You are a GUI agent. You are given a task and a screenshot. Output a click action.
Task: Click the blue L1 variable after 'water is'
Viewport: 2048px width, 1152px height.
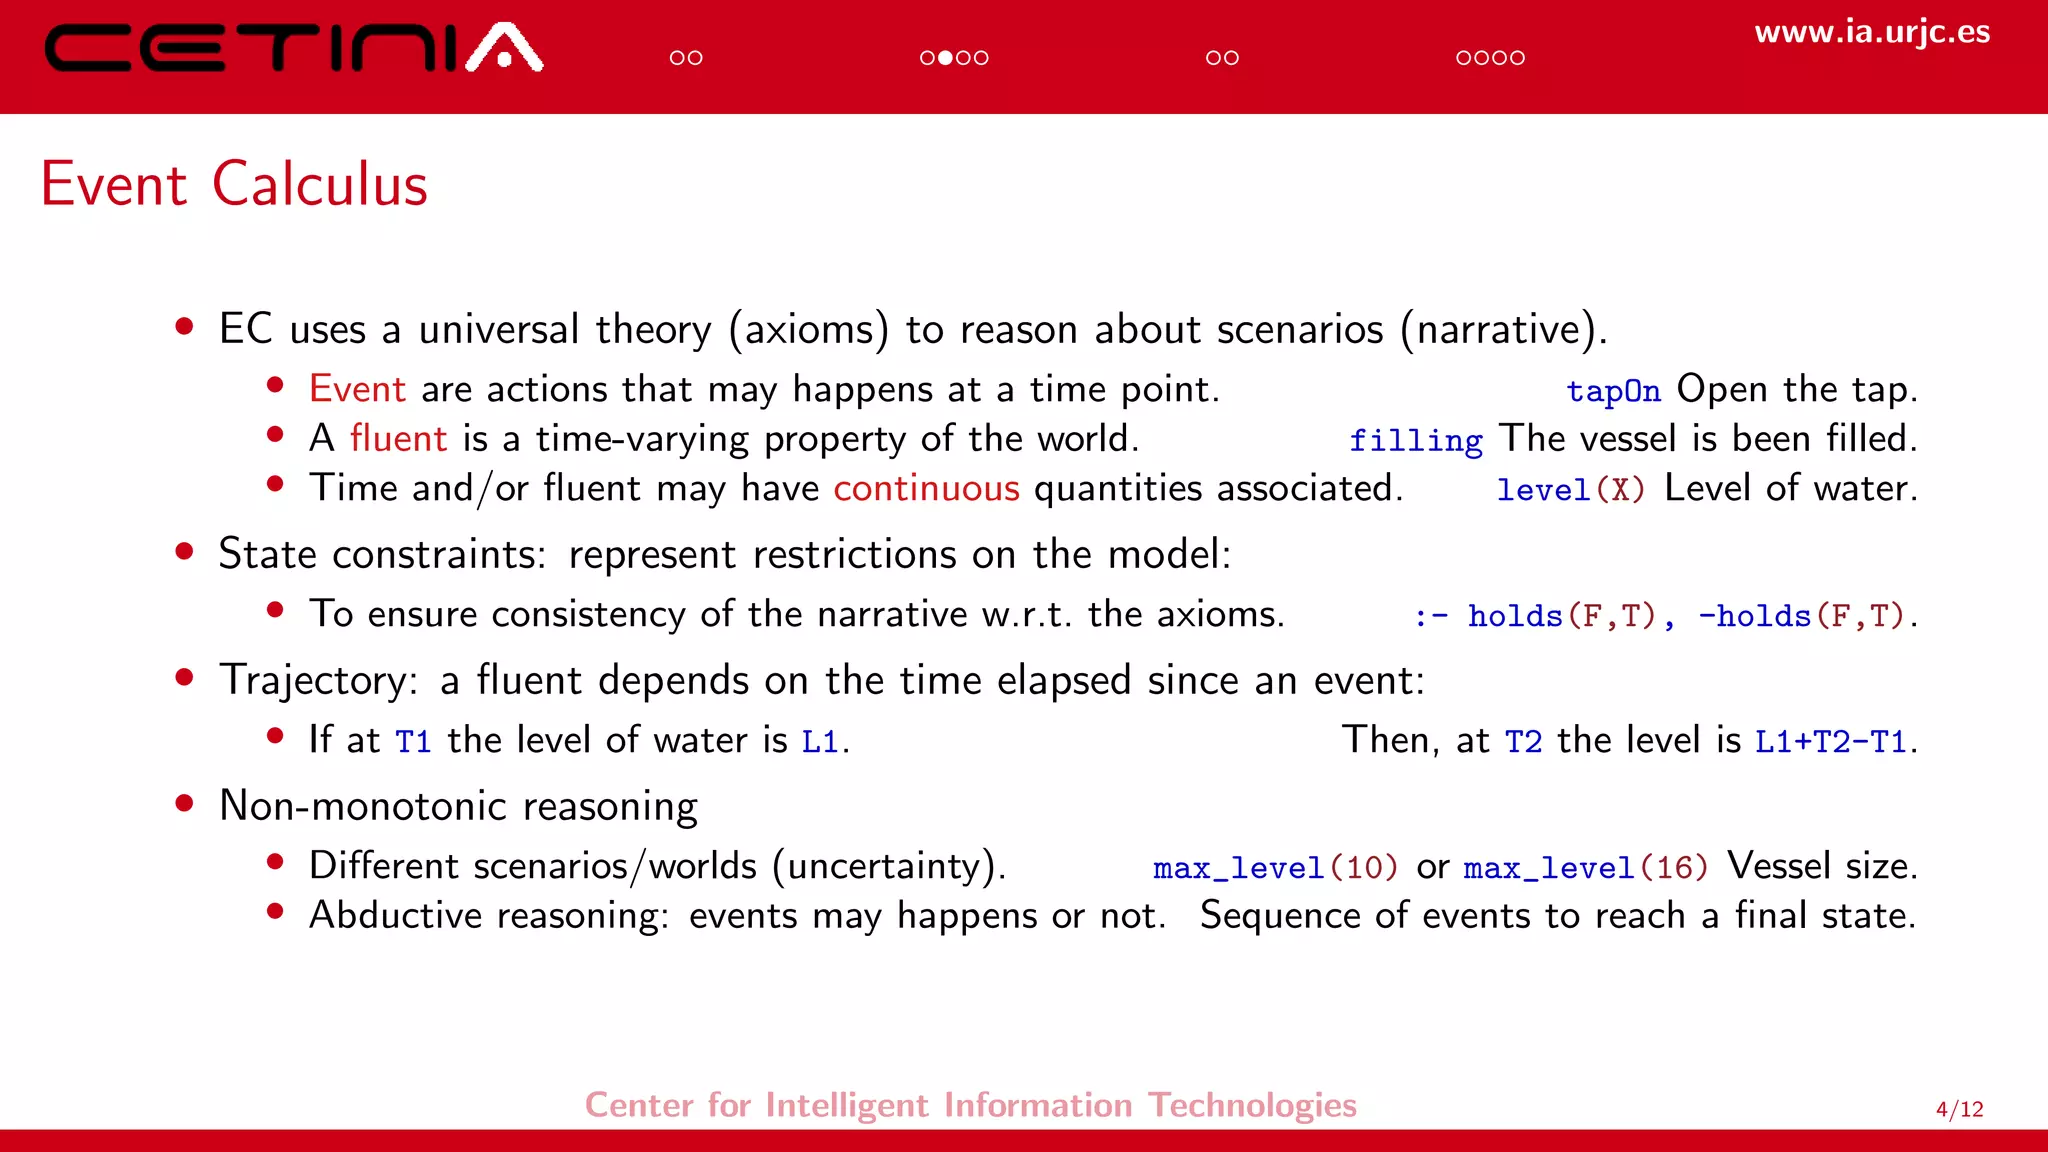pyautogui.click(x=820, y=741)
